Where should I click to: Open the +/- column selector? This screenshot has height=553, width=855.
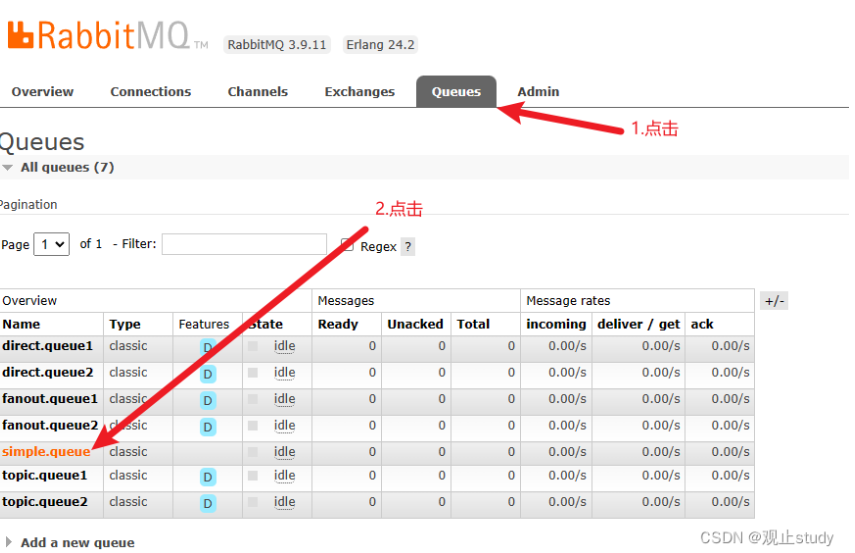point(774,300)
